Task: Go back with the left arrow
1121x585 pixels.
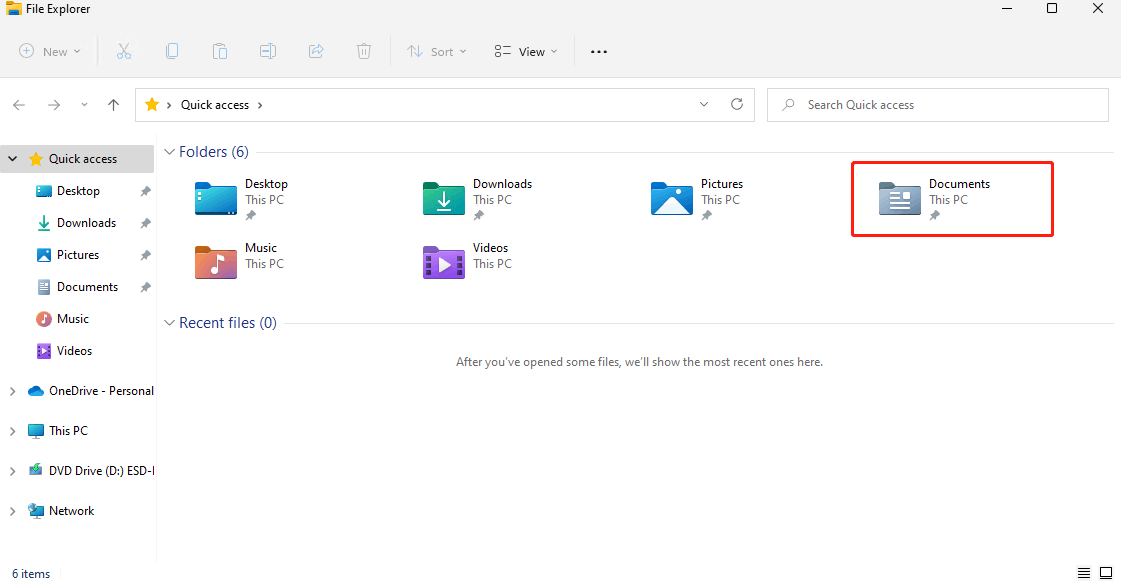Action: coord(19,105)
